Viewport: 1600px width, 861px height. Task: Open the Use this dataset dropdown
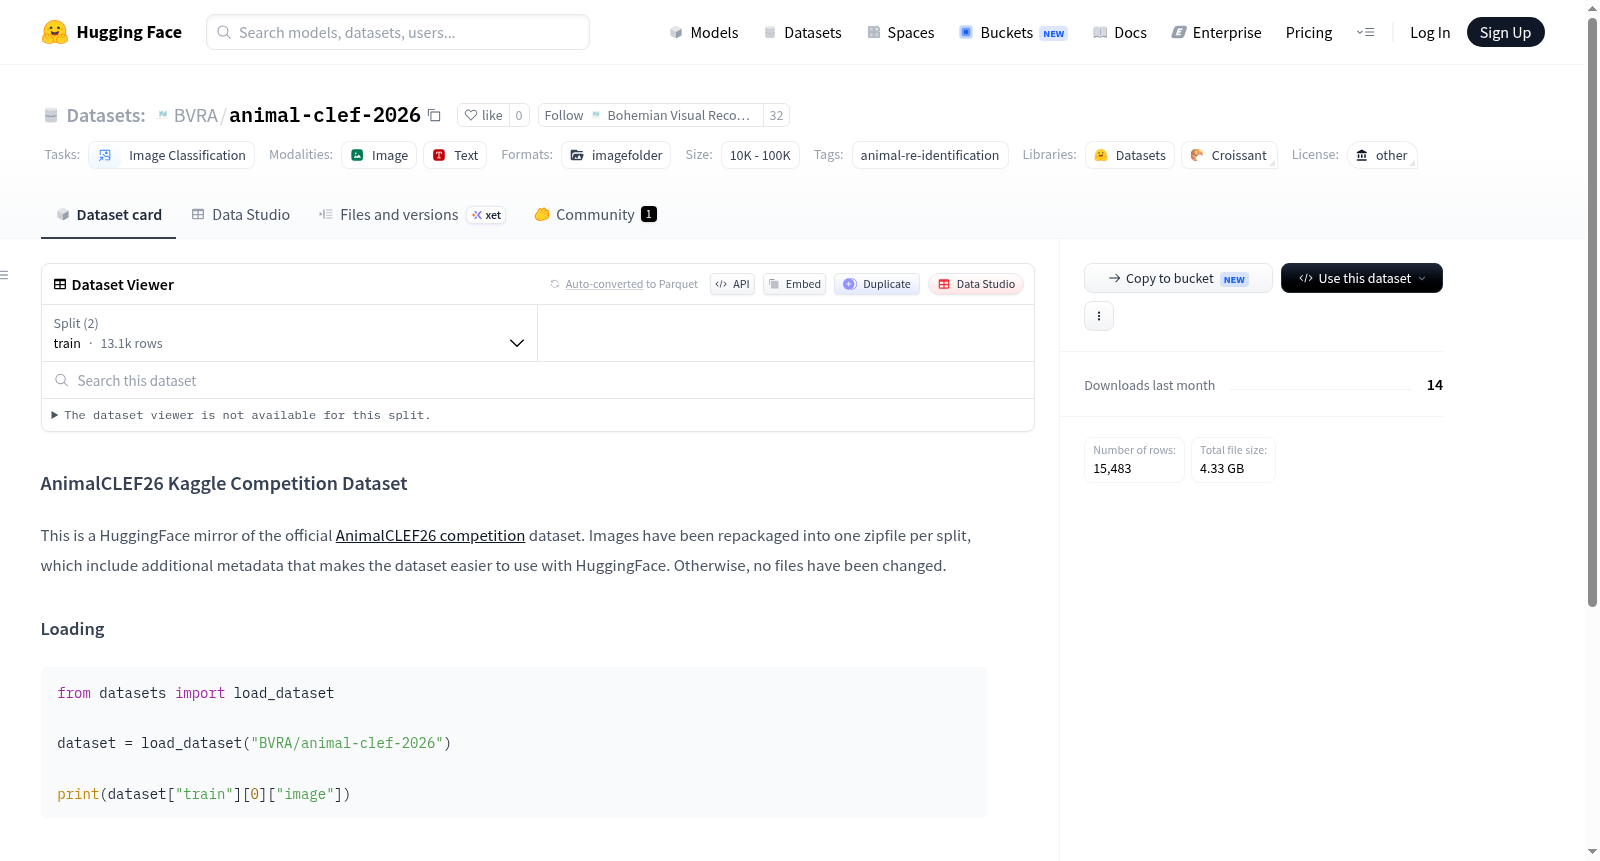tap(1362, 278)
